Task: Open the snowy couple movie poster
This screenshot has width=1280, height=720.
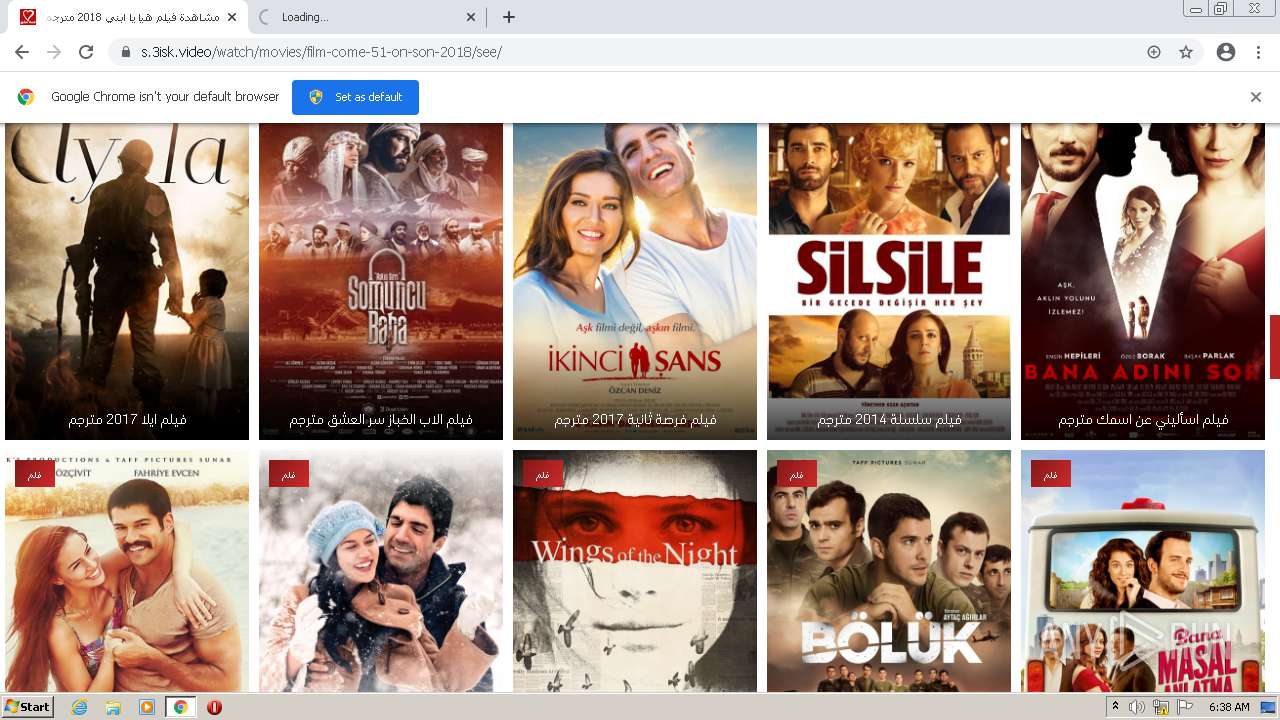Action: tap(381, 571)
